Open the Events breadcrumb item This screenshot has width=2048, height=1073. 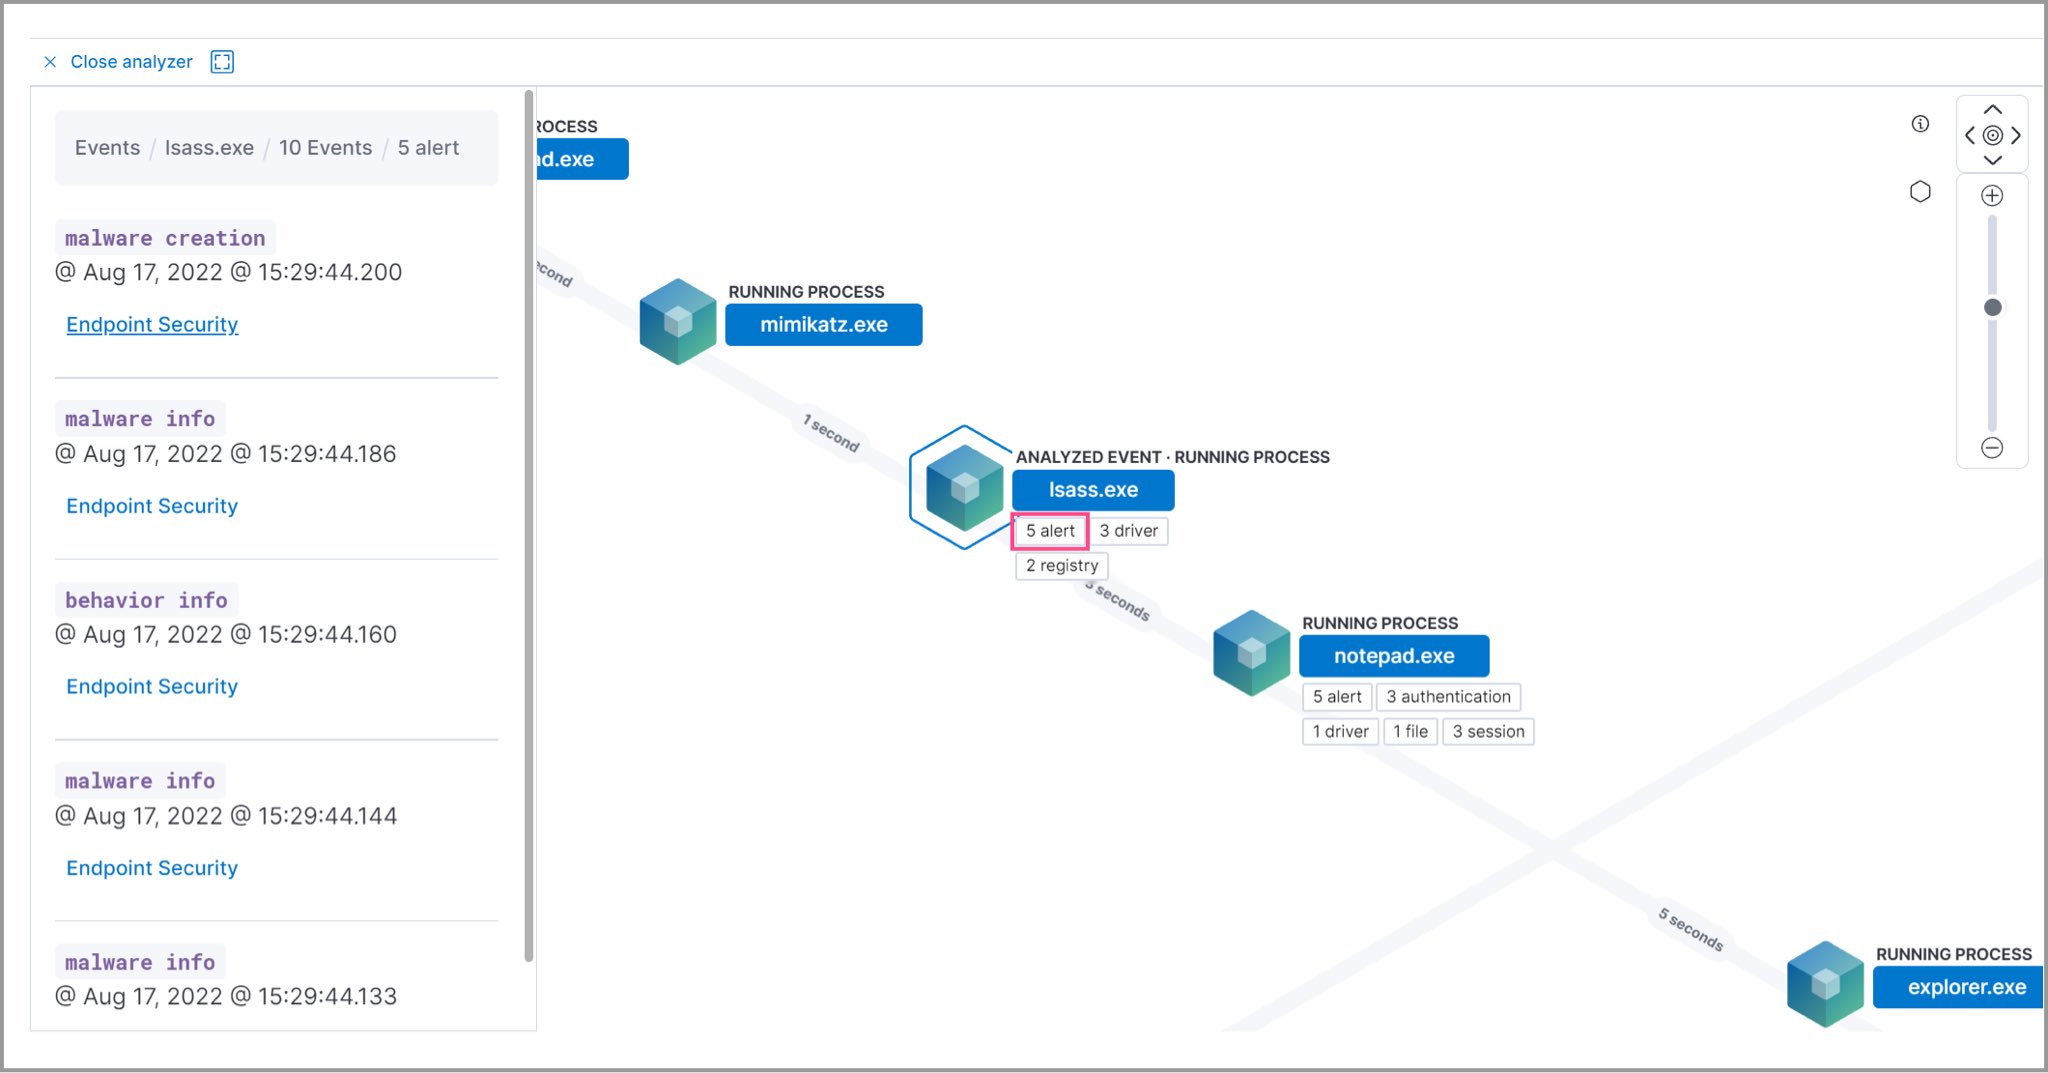click(106, 147)
